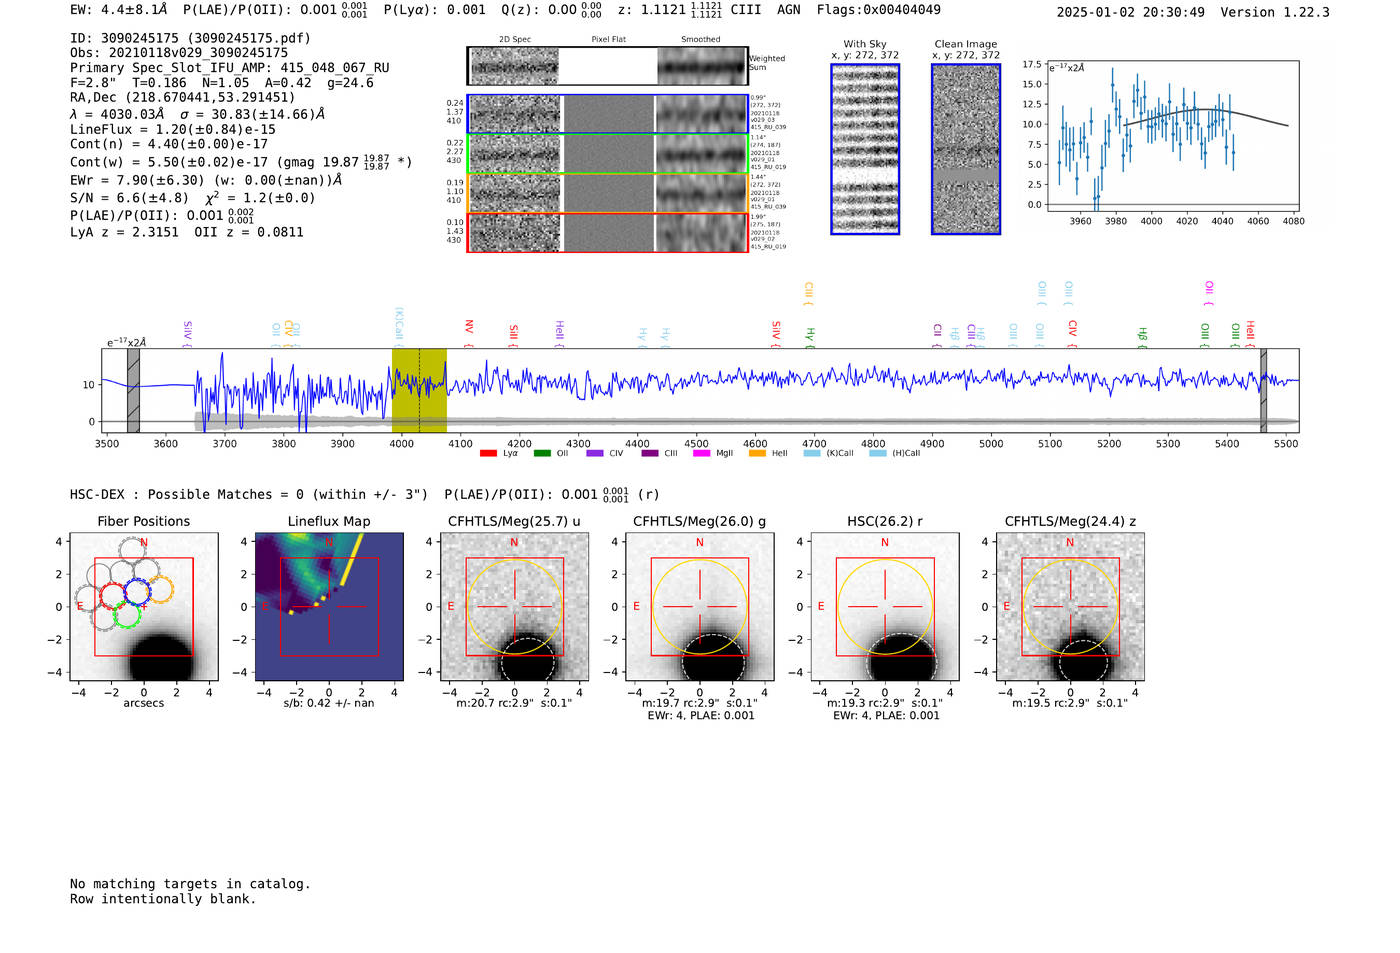Click the hatched gray band near 3550 Å
Viewport: 1400px width, 953px height.
pyautogui.click(x=133, y=390)
